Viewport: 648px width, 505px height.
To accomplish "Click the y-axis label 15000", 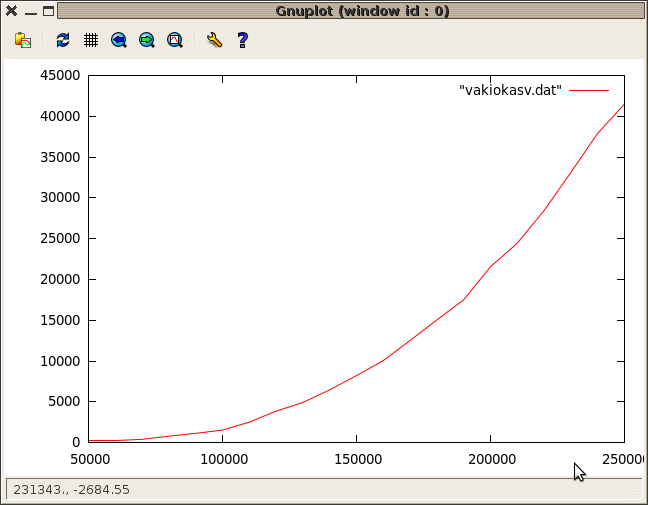I will coord(60,320).
